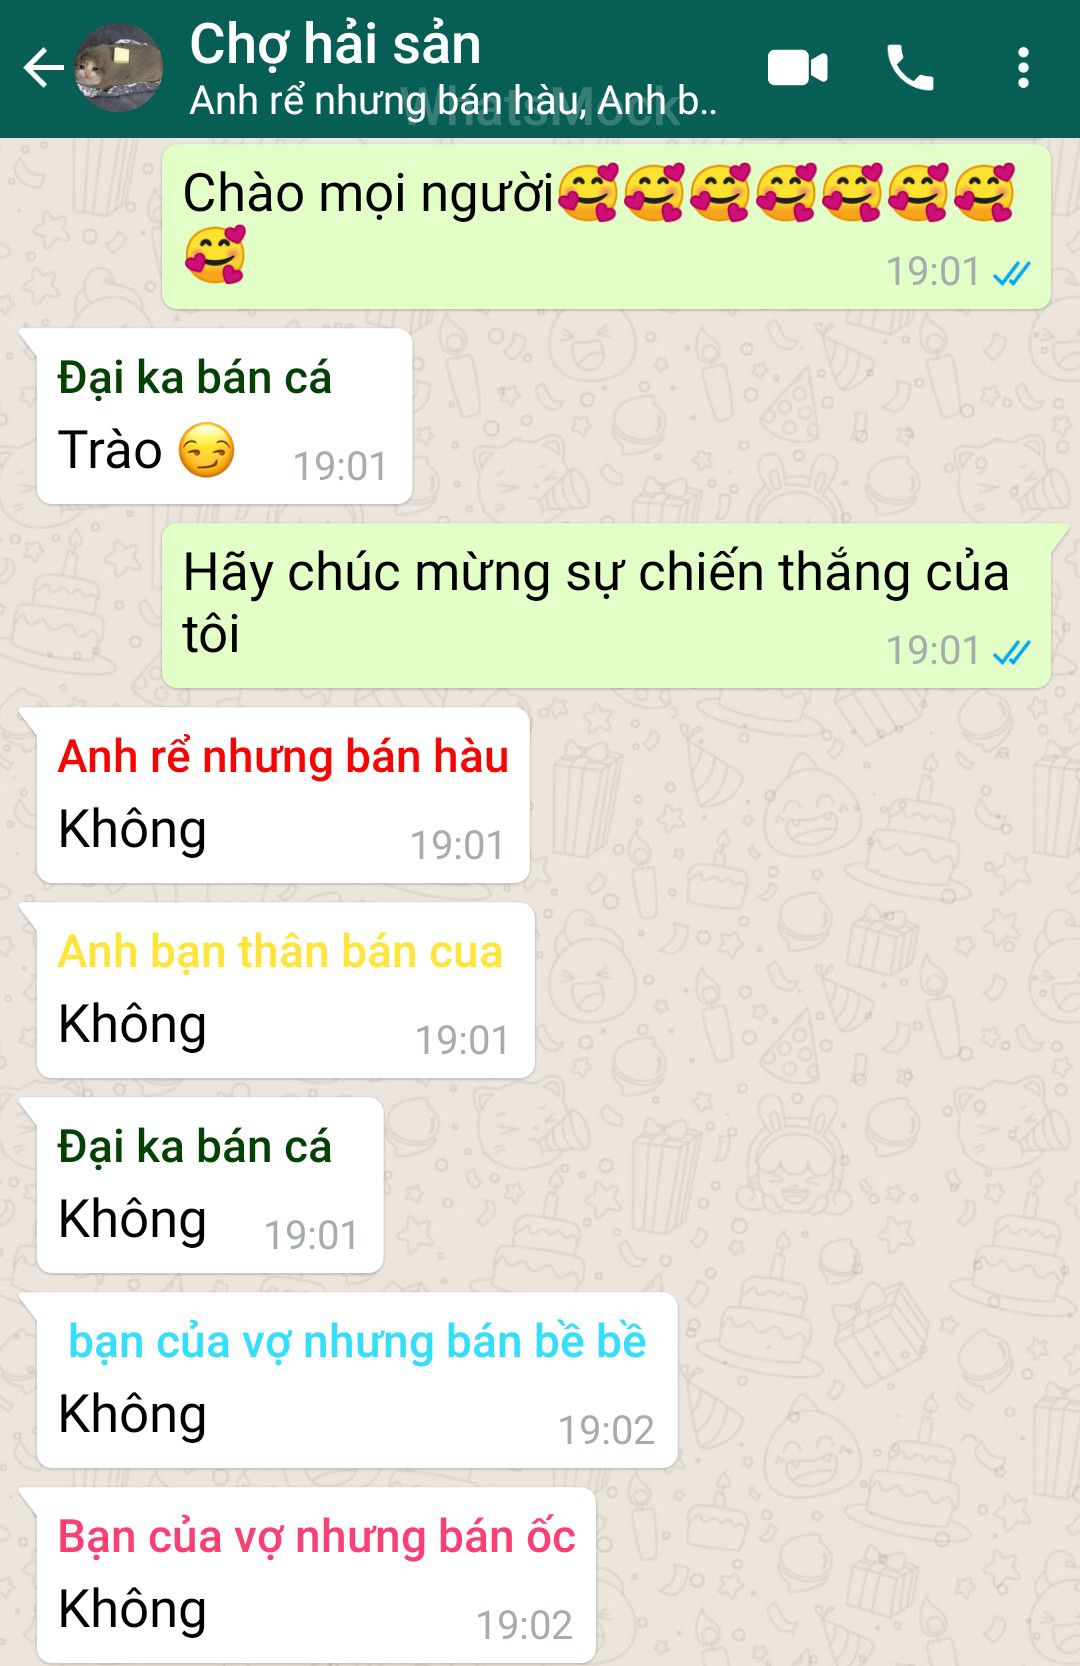Tap the back arrow icon
The image size is (1080, 1666).
[x=43, y=69]
